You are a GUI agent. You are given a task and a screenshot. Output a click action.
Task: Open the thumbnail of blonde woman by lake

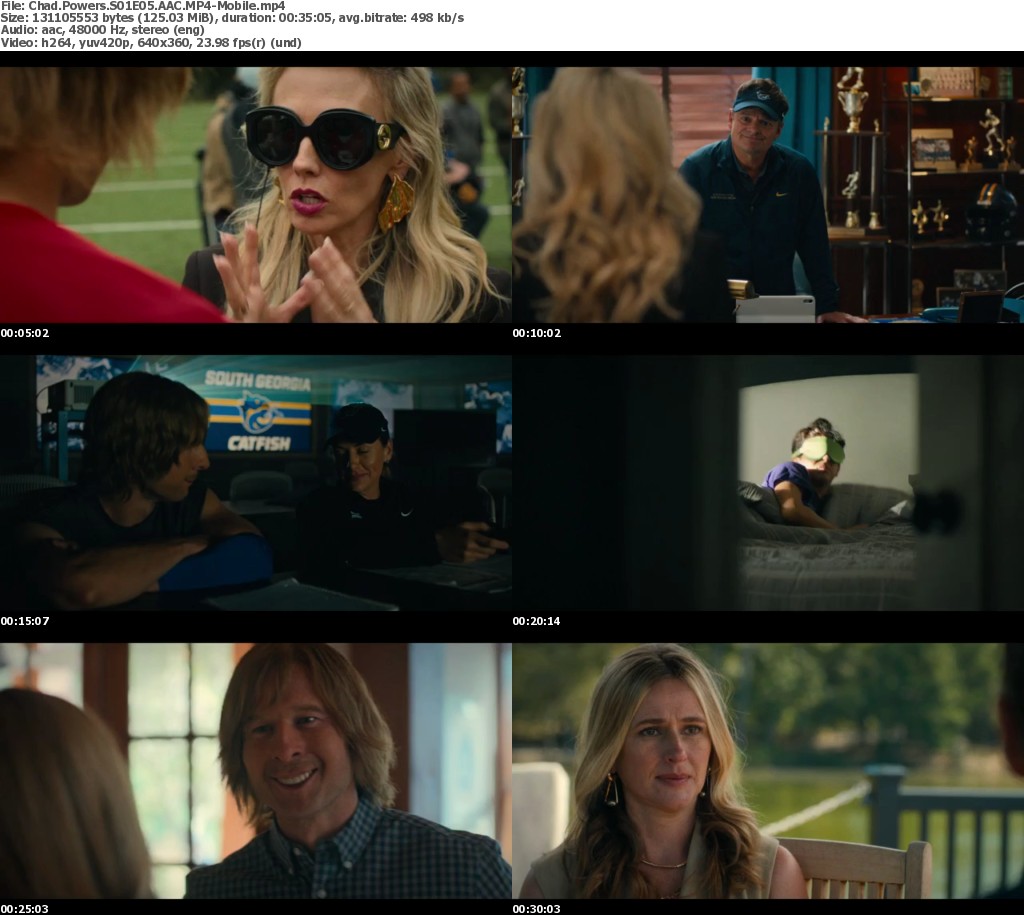click(x=767, y=770)
